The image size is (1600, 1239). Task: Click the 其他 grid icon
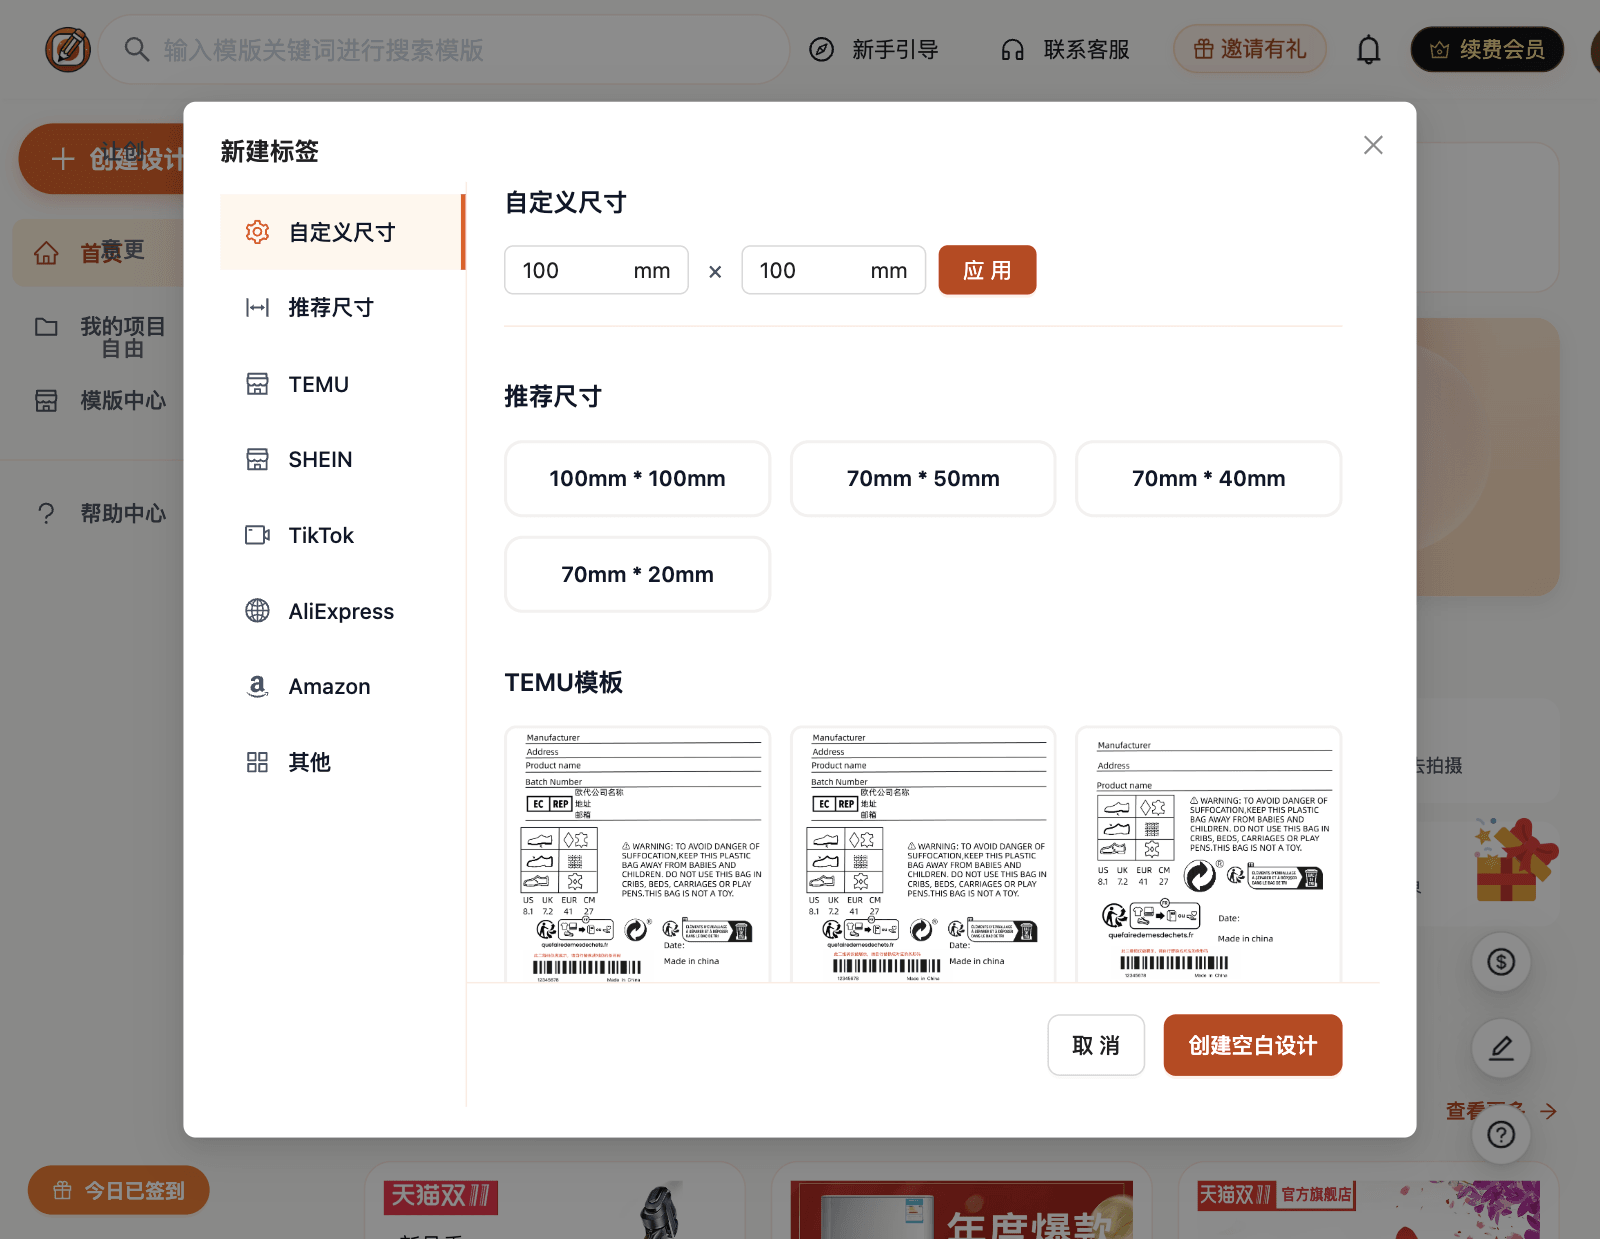(x=257, y=762)
